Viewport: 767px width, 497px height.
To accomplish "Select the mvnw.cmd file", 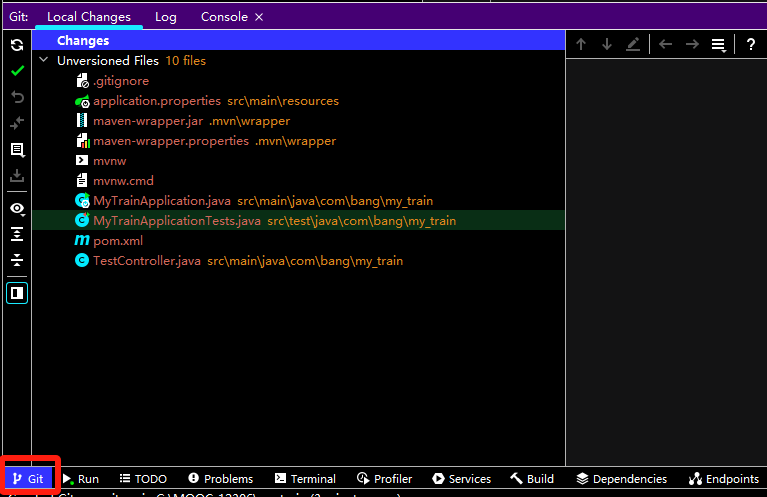I will (123, 181).
